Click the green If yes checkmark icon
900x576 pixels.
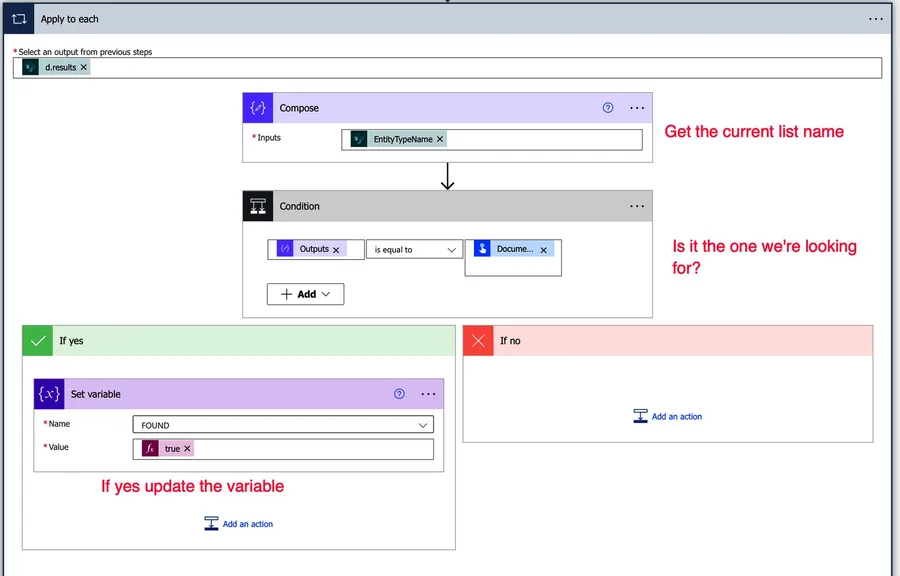pos(39,341)
